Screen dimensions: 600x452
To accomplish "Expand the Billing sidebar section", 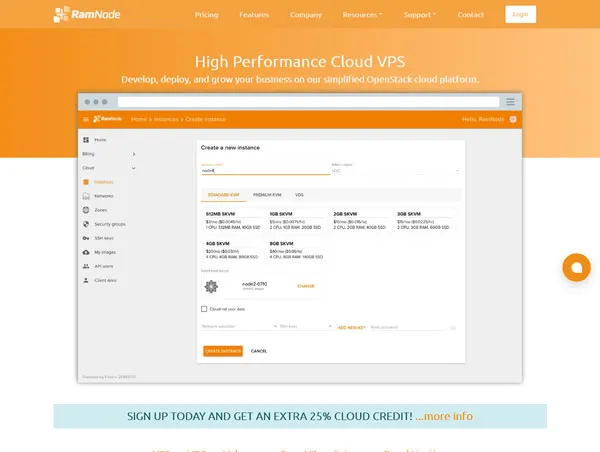I will (109, 154).
